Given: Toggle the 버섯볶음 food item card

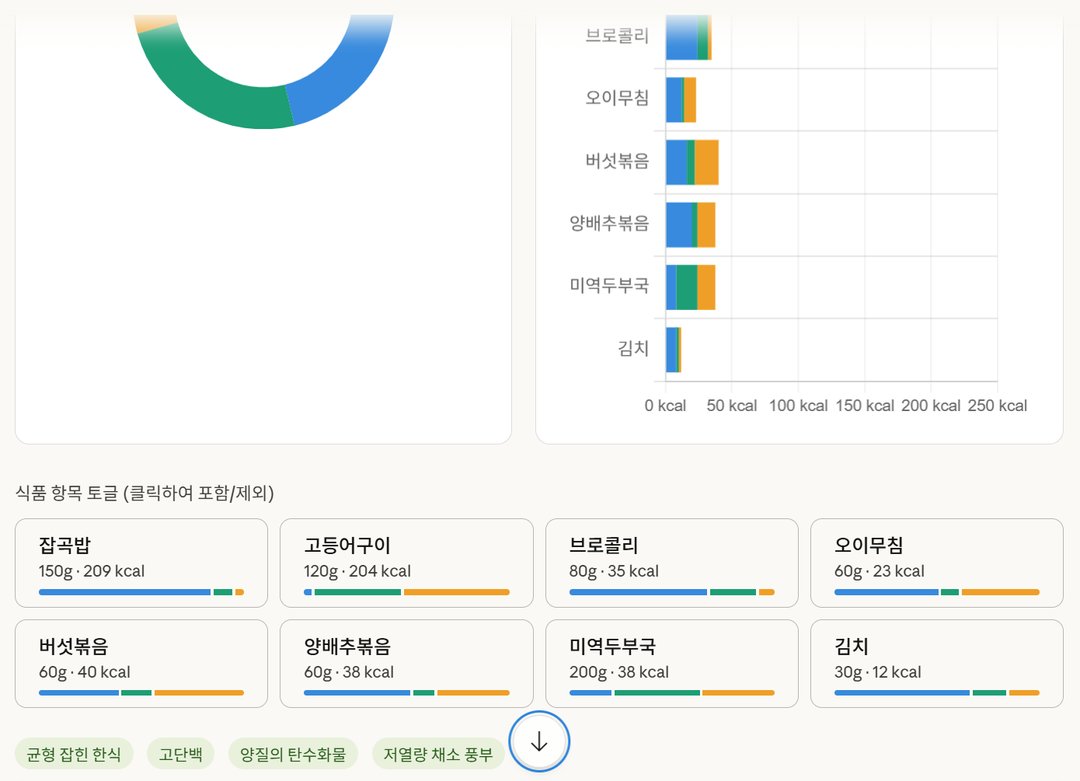Looking at the screenshot, I should point(141,664).
